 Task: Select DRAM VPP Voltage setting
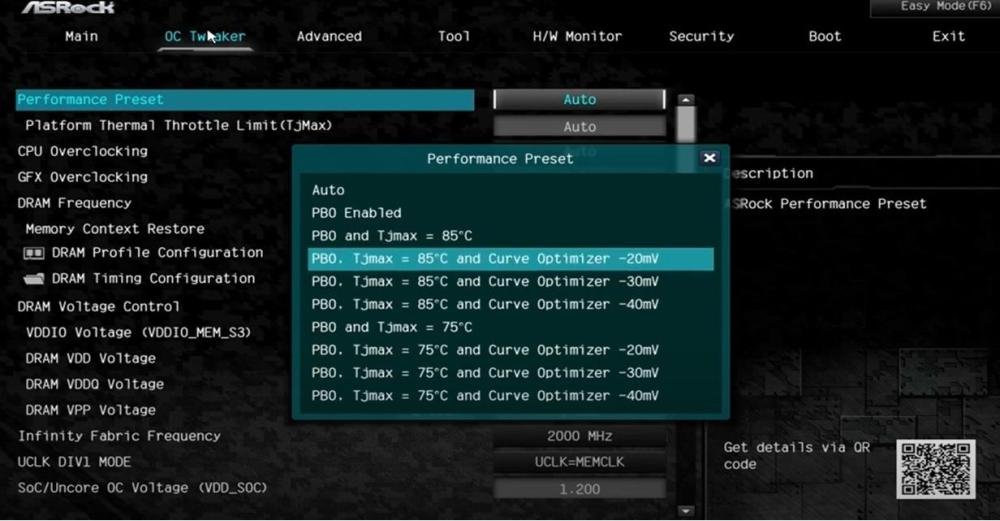[90, 410]
